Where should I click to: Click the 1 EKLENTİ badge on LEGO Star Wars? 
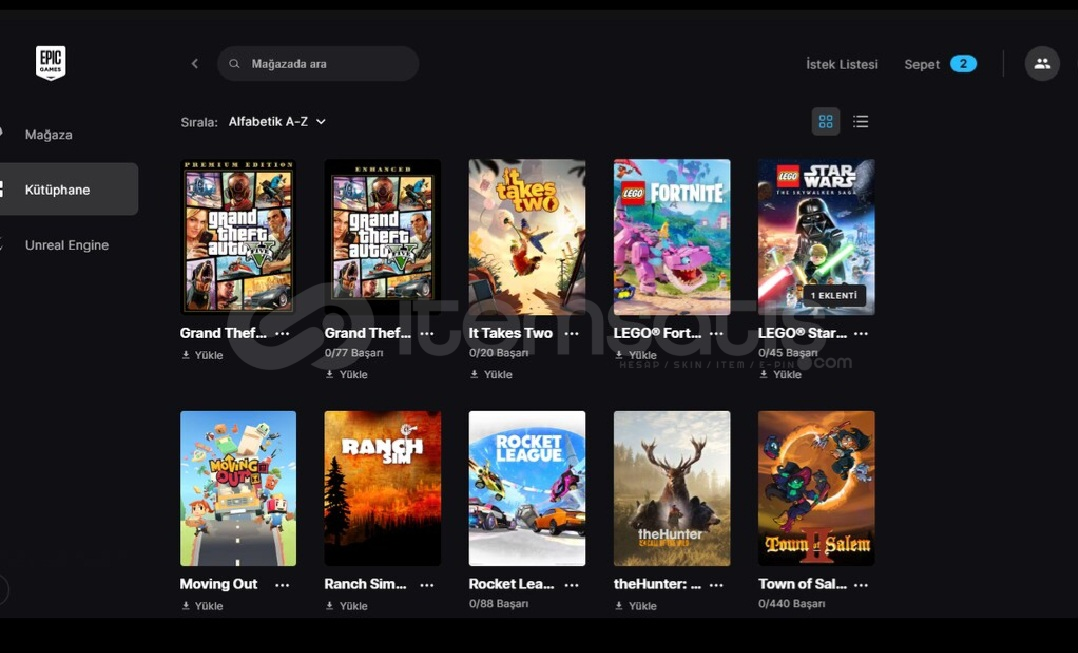pos(834,296)
